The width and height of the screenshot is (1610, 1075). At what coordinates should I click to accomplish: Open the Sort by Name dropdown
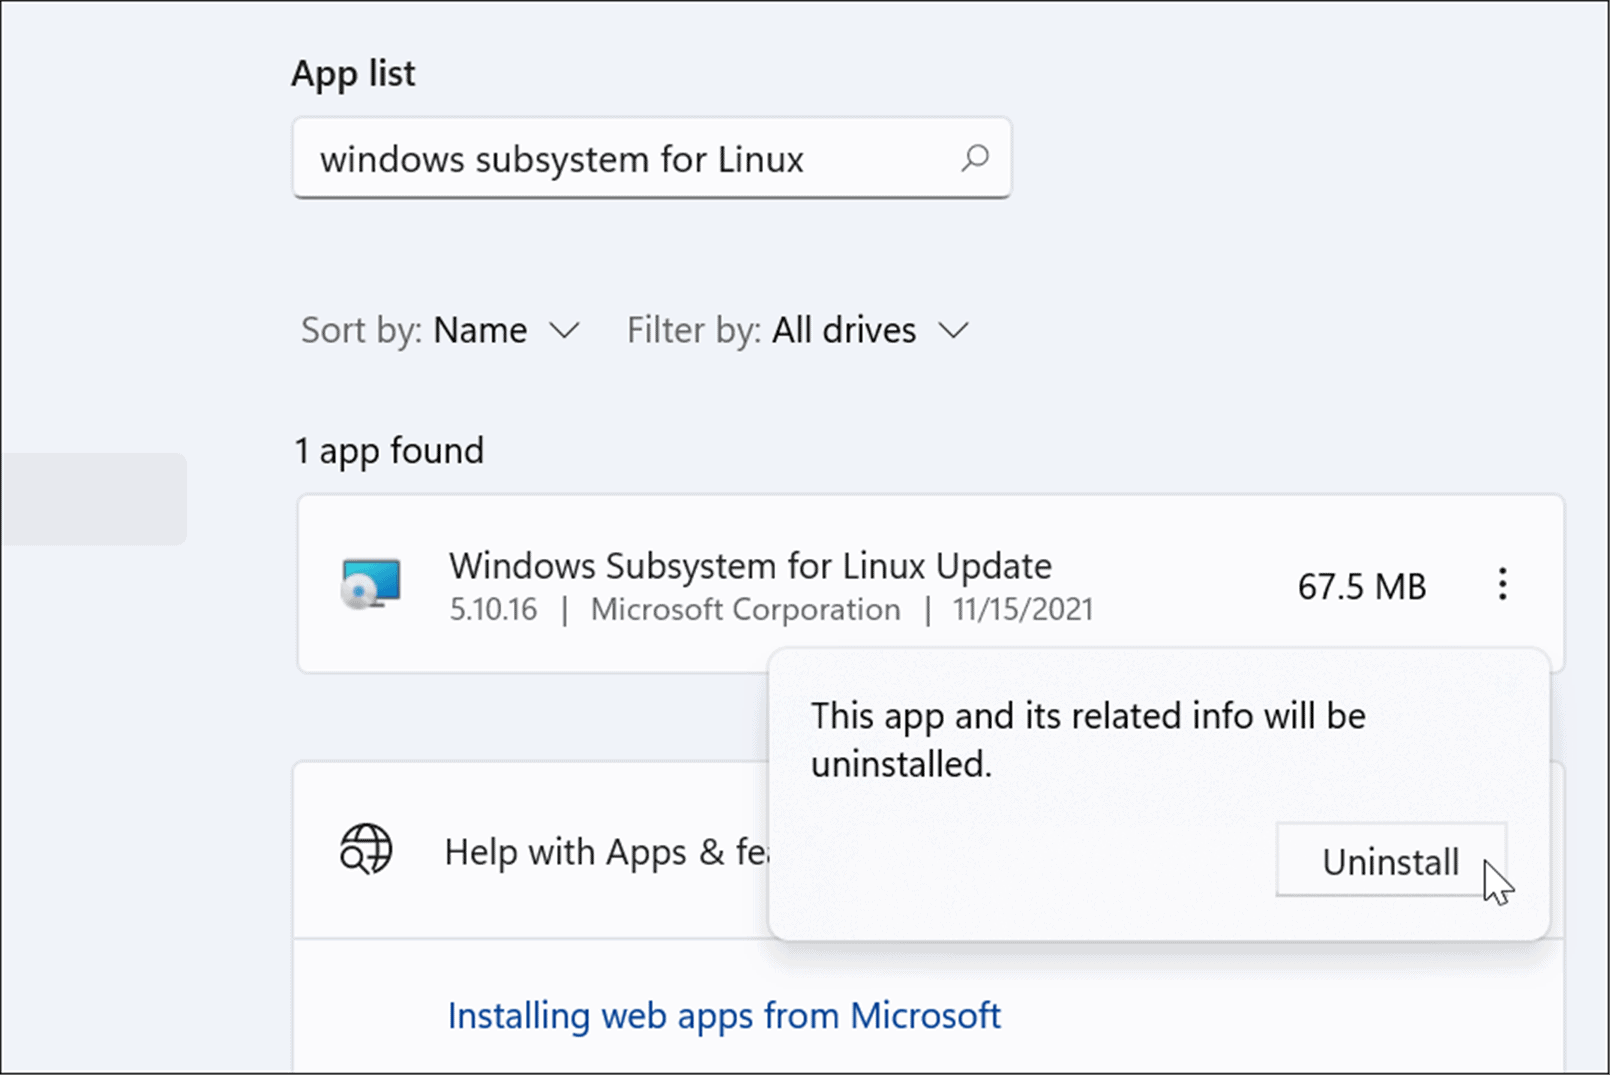[x=441, y=330]
